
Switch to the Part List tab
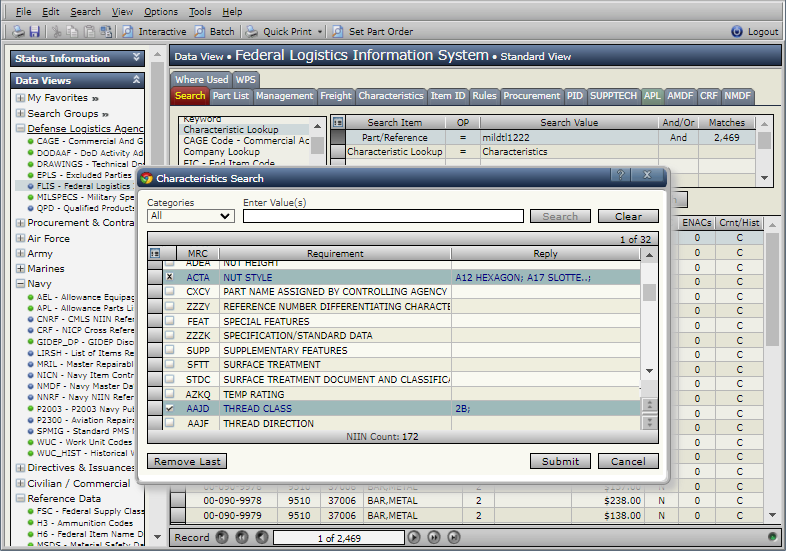(x=231, y=96)
